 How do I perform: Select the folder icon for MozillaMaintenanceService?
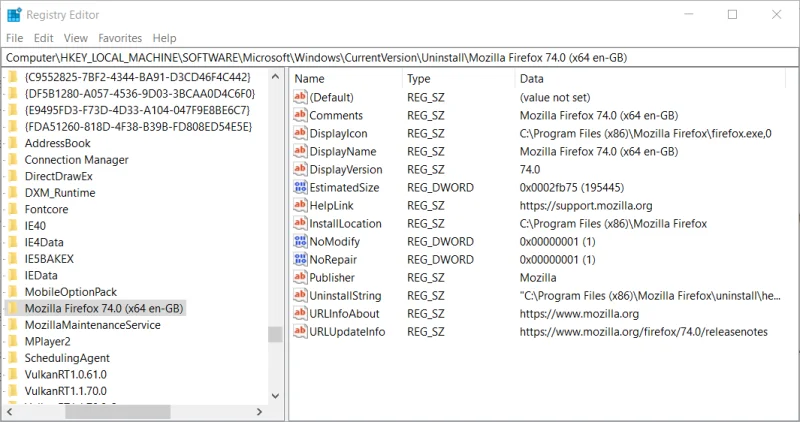13,325
